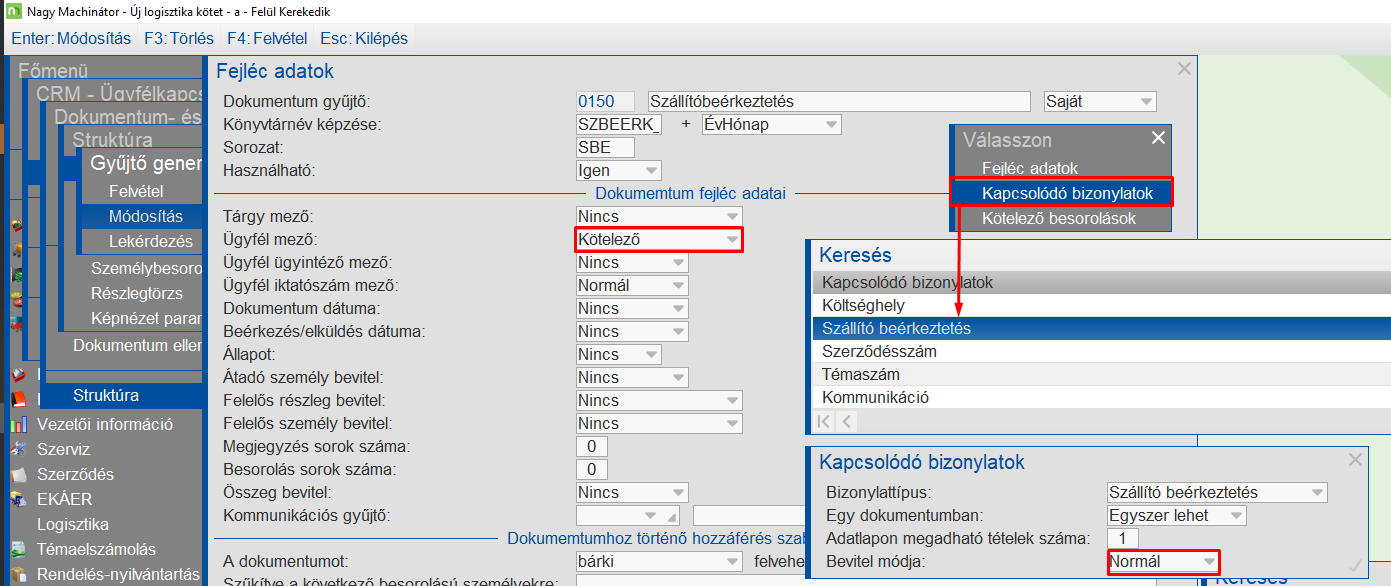The image size is (1391, 586).
Task: Click the Szerződés icon in sidebar
Action: 18,474
